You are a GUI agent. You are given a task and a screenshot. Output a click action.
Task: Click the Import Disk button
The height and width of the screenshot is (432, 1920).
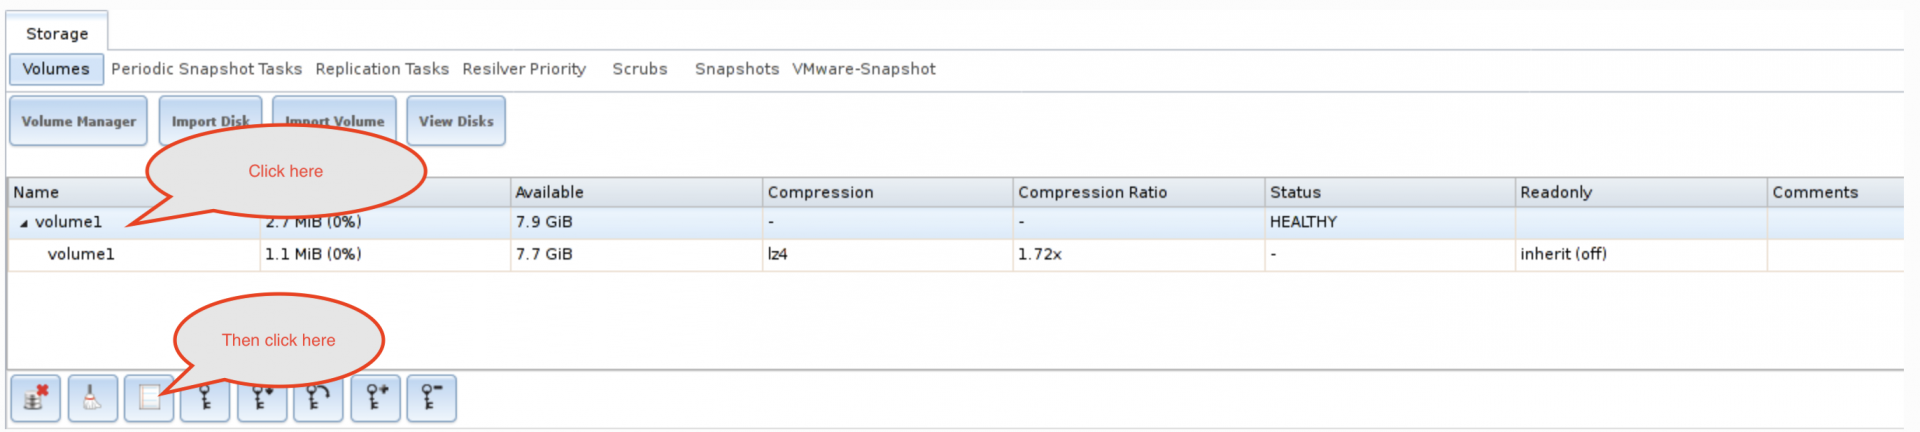click(x=210, y=121)
